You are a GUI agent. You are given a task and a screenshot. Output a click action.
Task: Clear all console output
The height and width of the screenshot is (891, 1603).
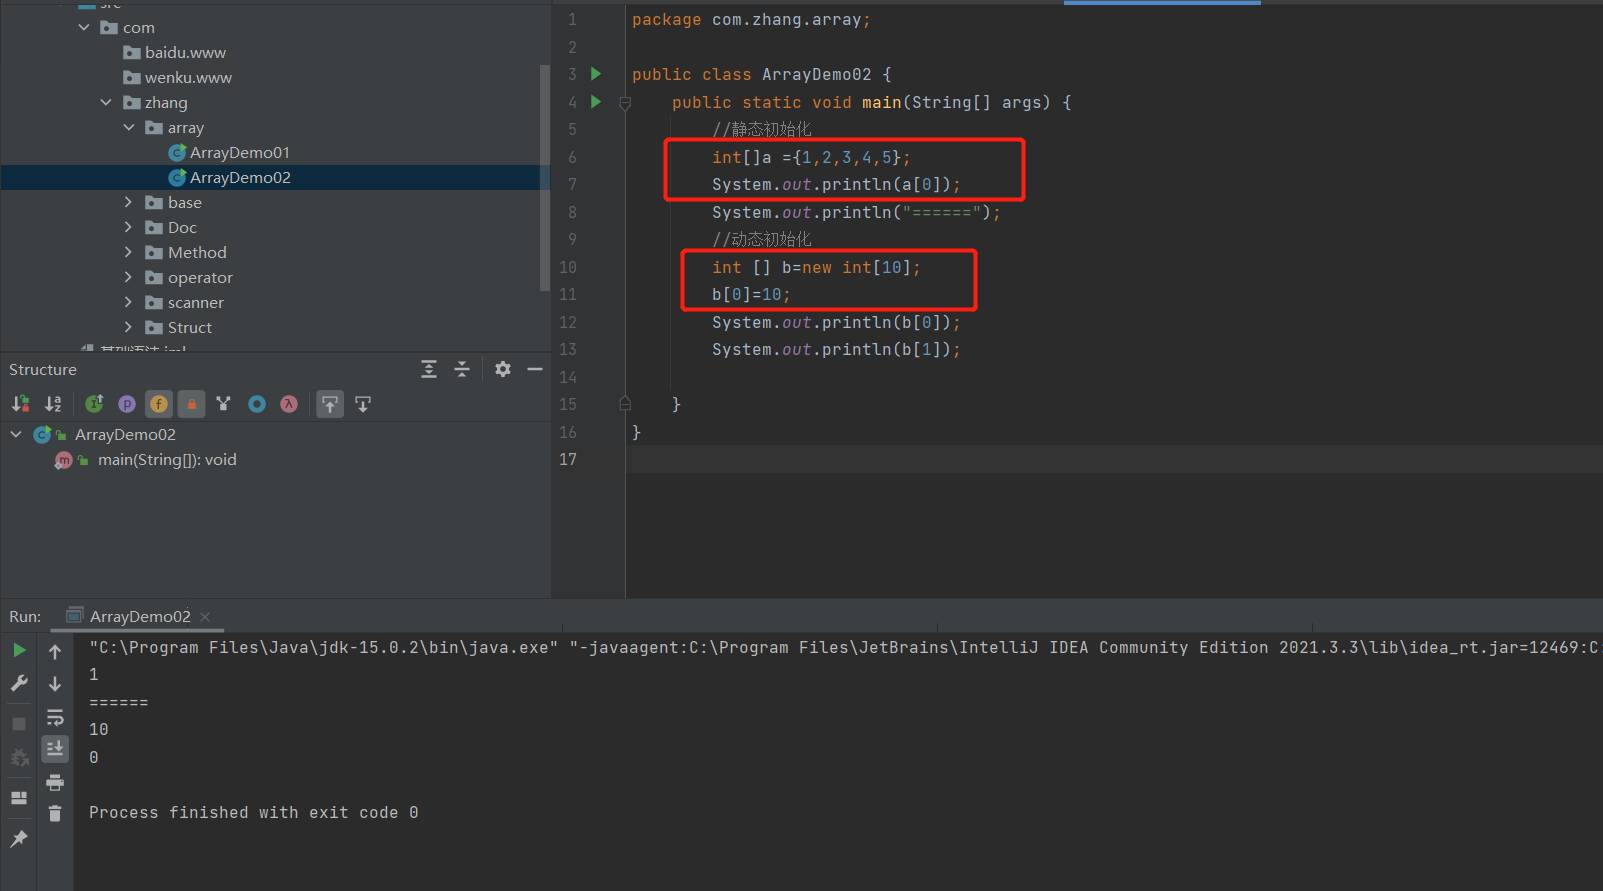(55, 814)
